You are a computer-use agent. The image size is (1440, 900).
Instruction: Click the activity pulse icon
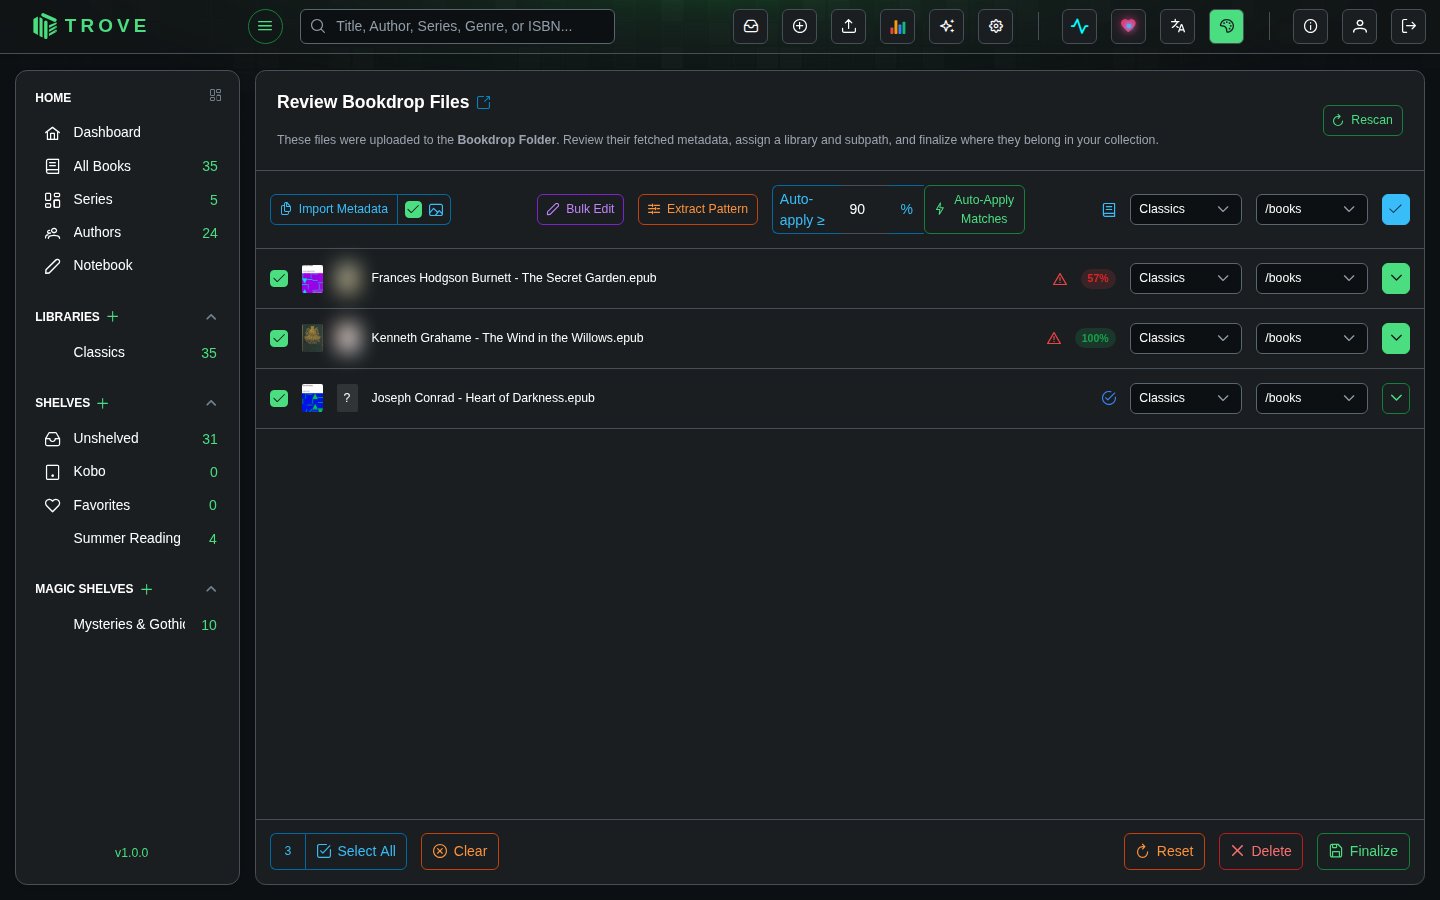[x=1080, y=27]
